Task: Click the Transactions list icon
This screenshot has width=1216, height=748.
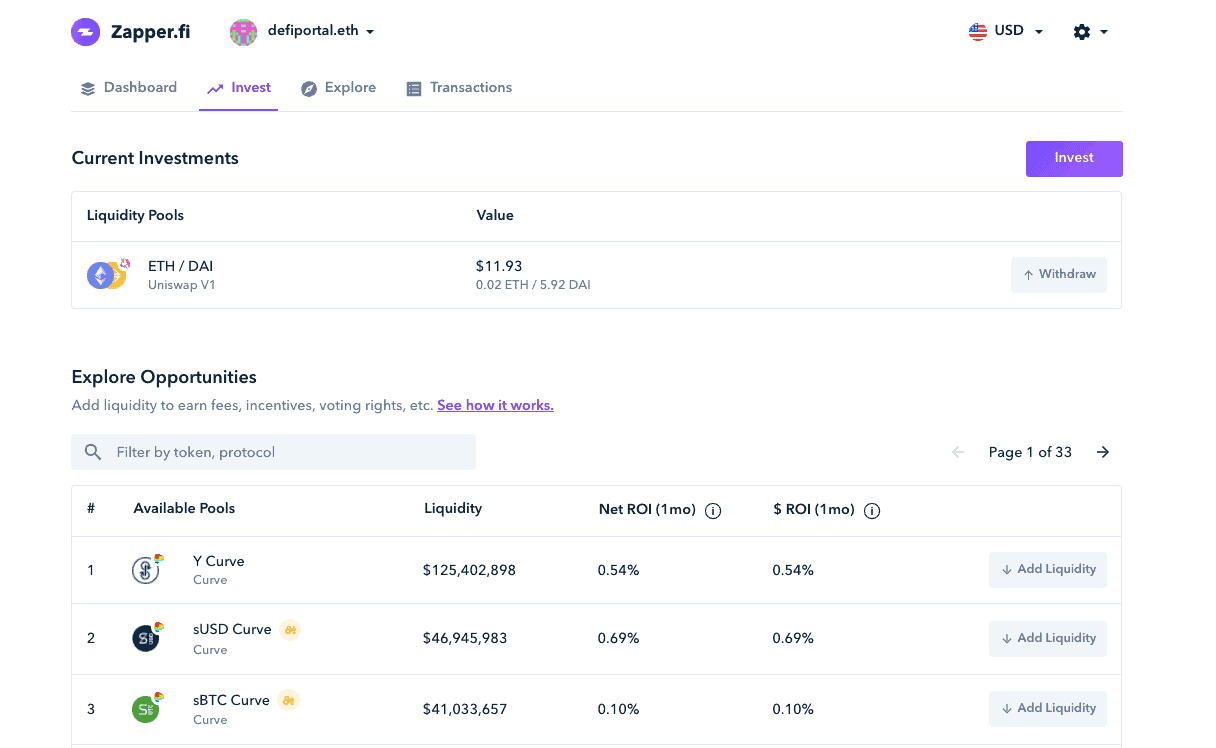Action: tap(414, 89)
